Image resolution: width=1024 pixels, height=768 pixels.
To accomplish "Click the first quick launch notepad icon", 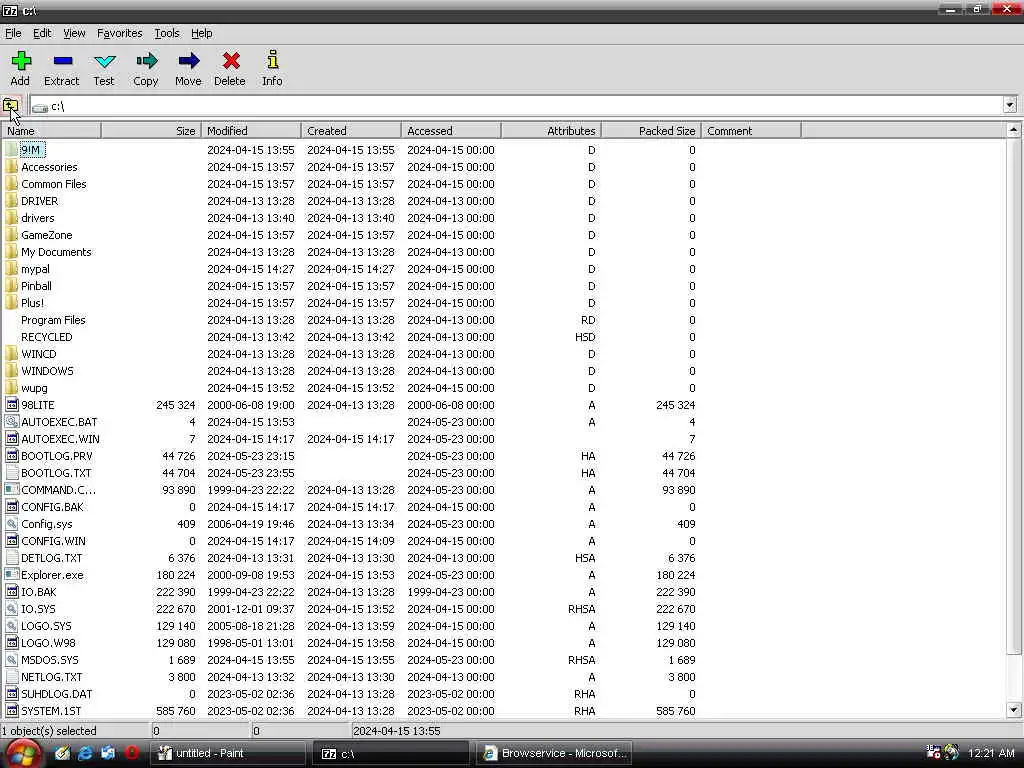I will 62,753.
